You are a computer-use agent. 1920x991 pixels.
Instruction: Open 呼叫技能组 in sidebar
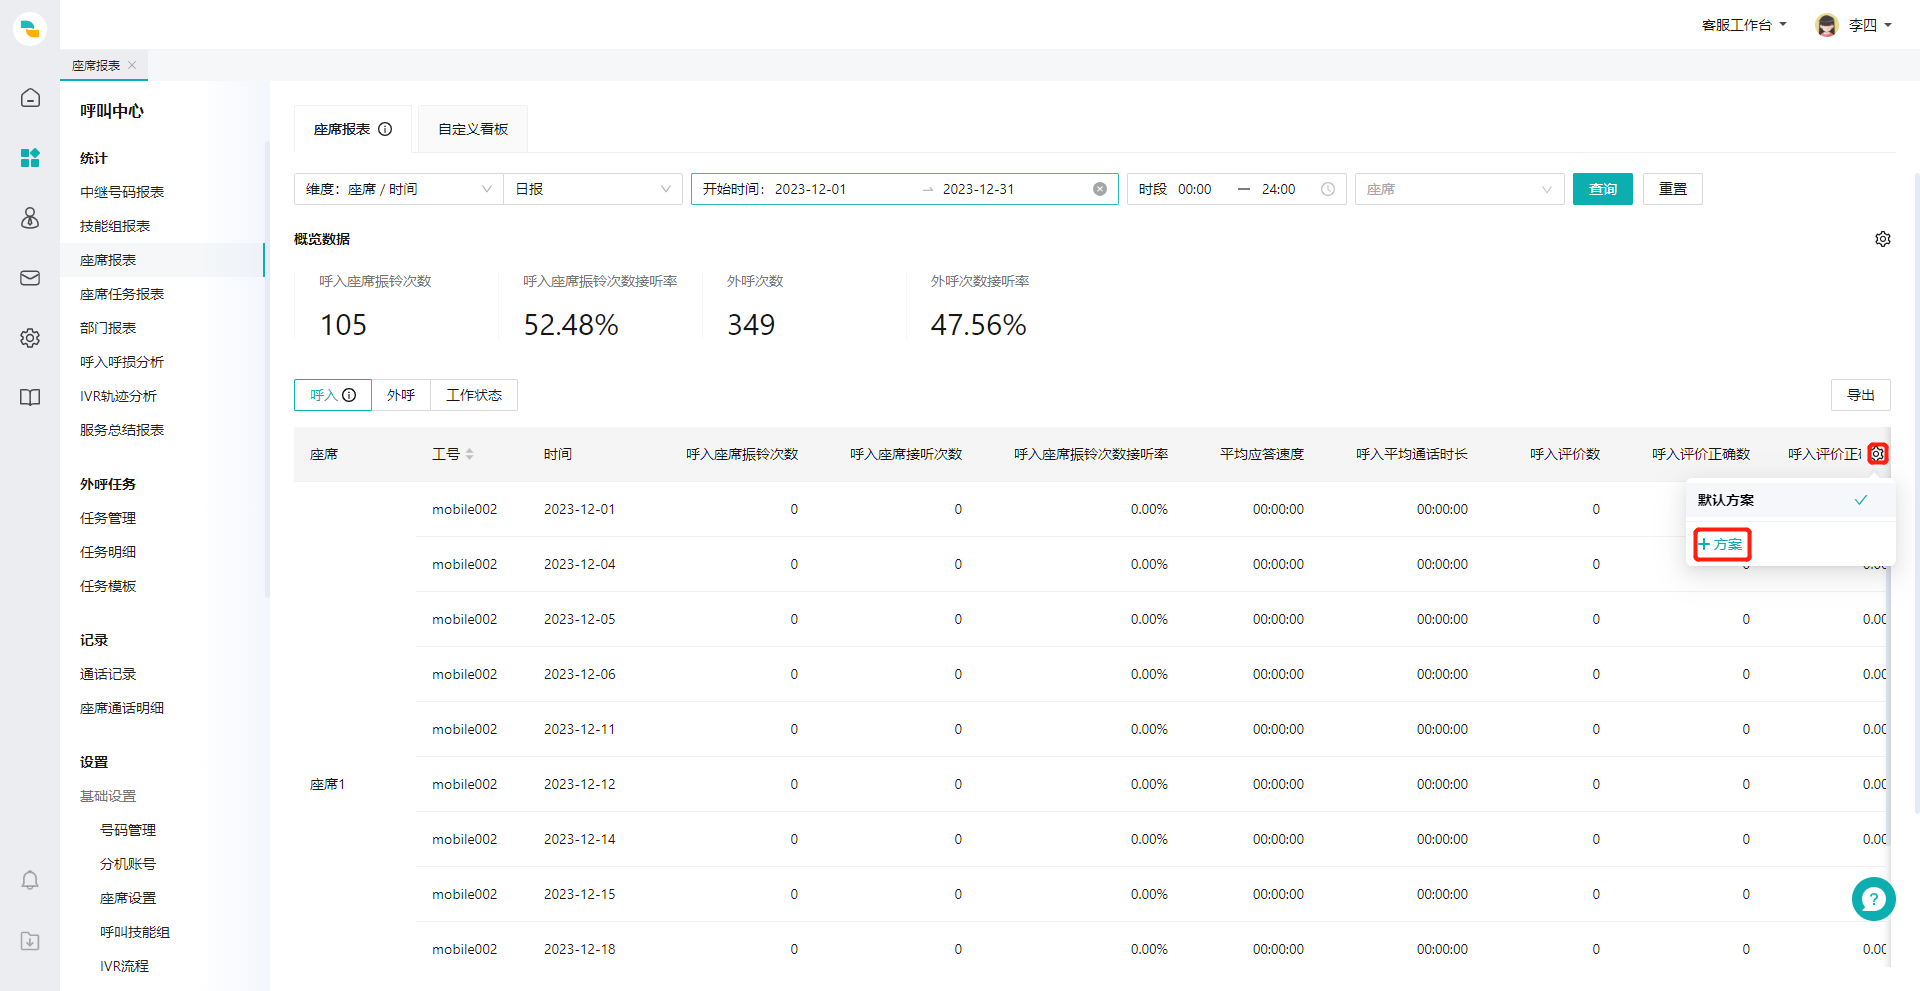[x=135, y=932]
